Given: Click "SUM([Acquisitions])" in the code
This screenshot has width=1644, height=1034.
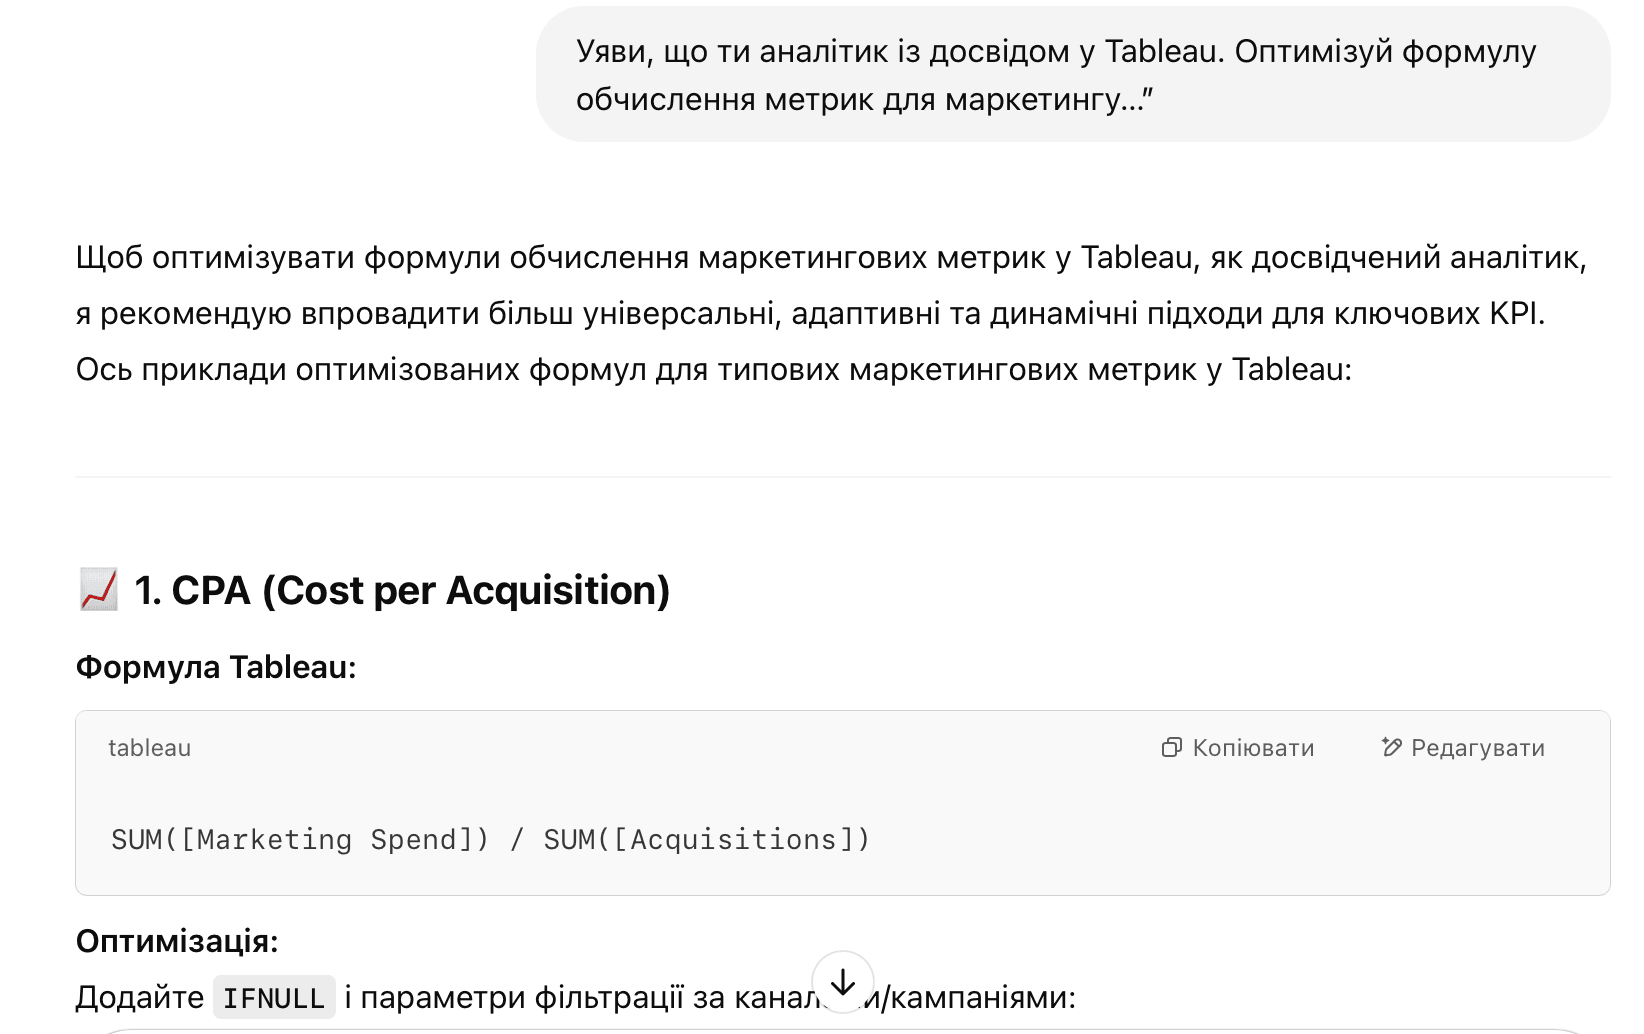Looking at the screenshot, I should click(706, 839).
